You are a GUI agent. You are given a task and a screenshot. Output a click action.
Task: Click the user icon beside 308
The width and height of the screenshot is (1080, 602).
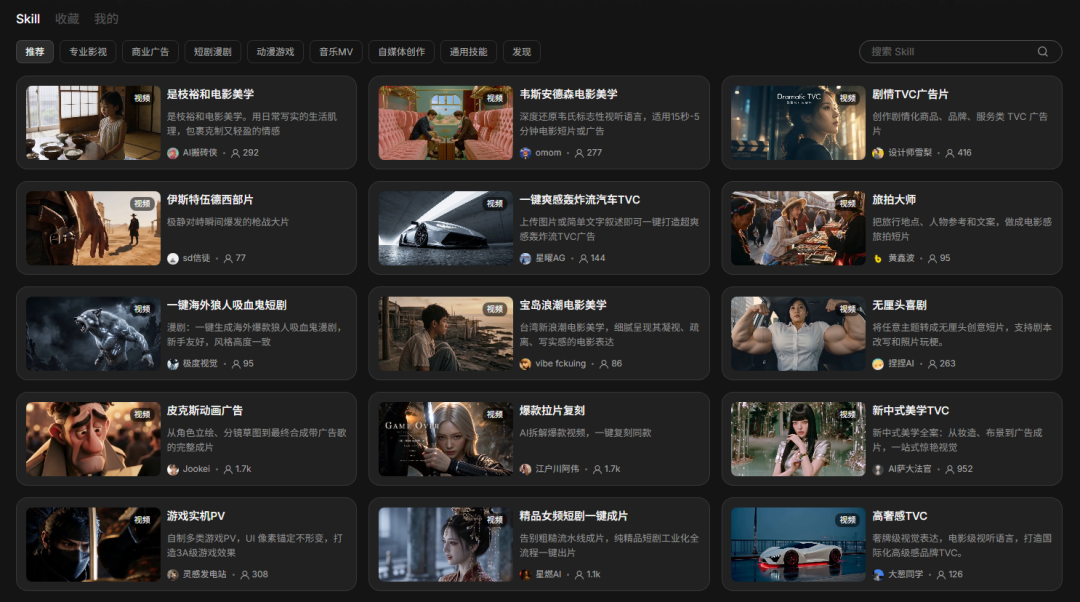[245, 574]
